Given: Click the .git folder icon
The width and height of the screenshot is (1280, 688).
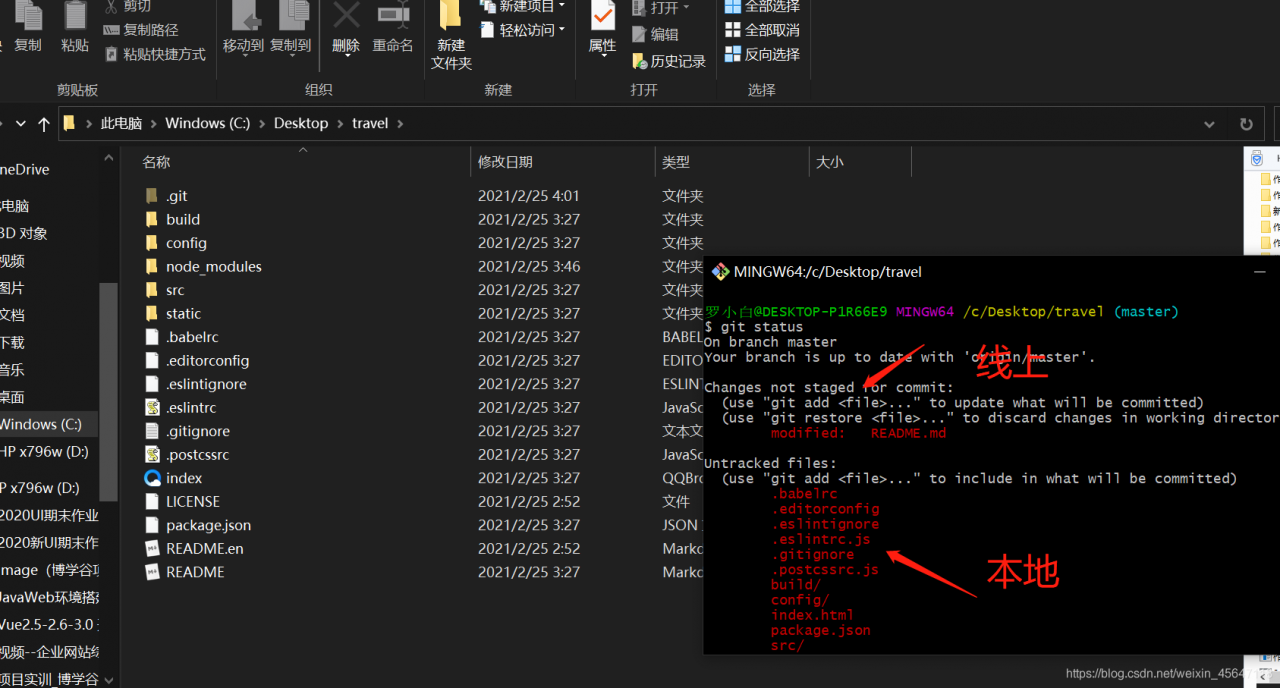Looking at the screenshot, I should click(x=151, y=196).
